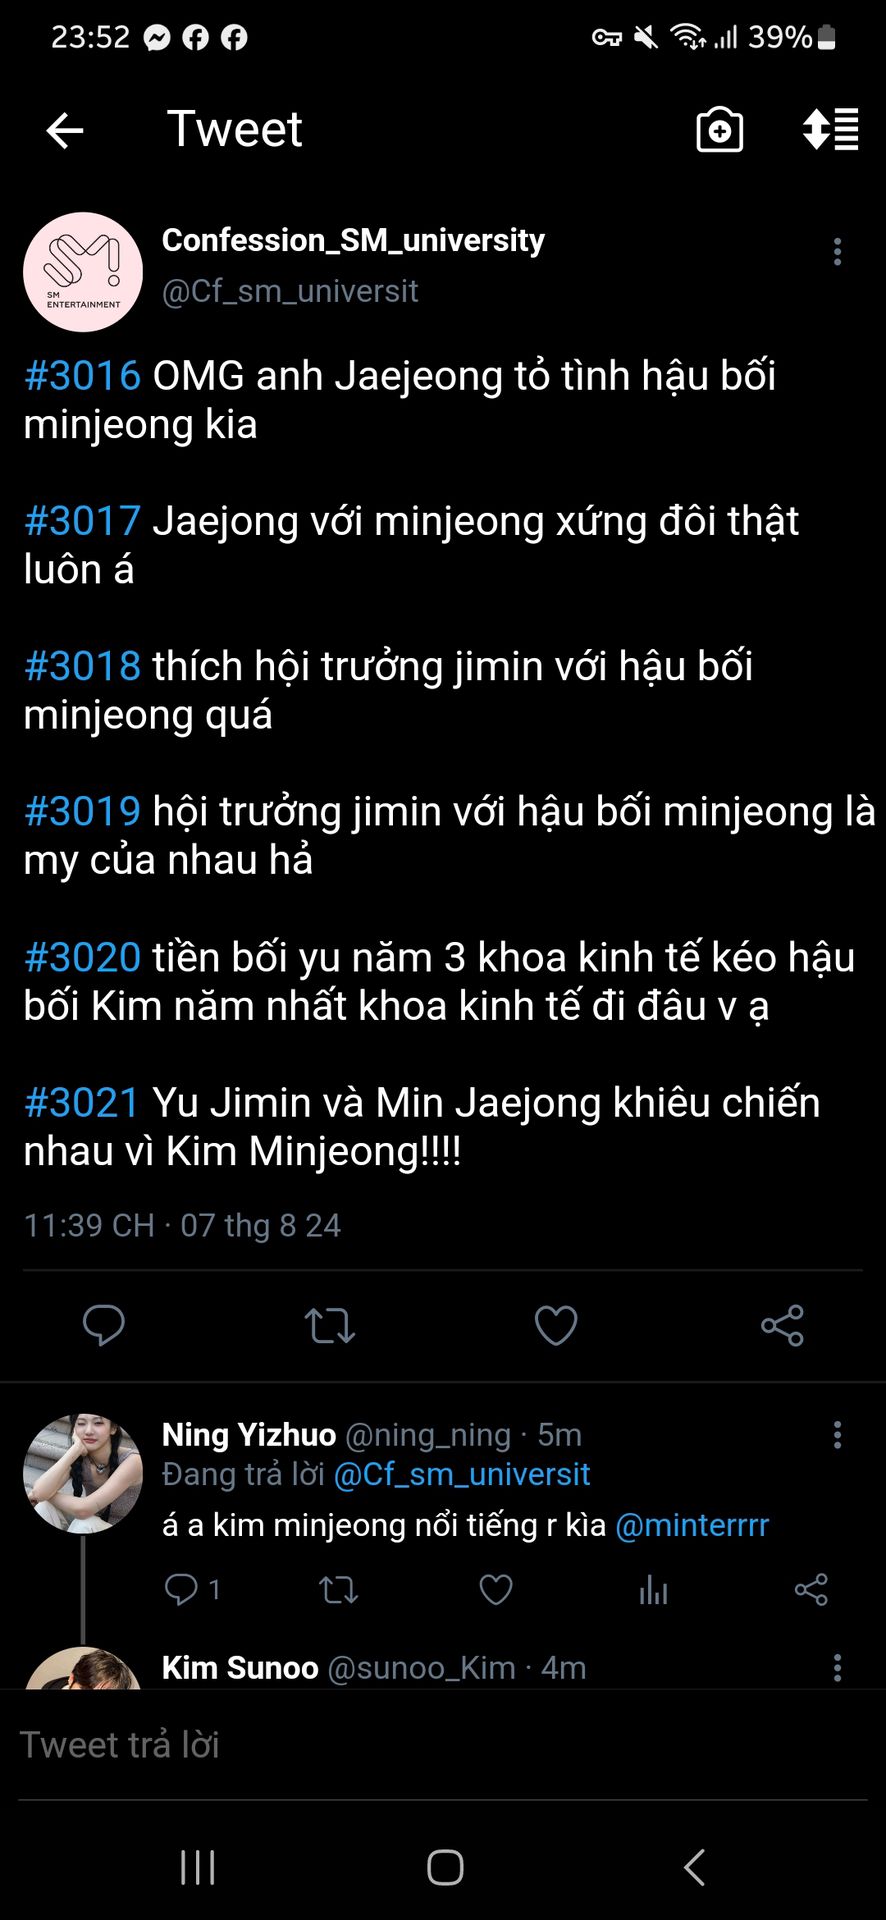
Task: Tap the 'Tweet trả lời' reply field
Action: [x=443, y=1745]
